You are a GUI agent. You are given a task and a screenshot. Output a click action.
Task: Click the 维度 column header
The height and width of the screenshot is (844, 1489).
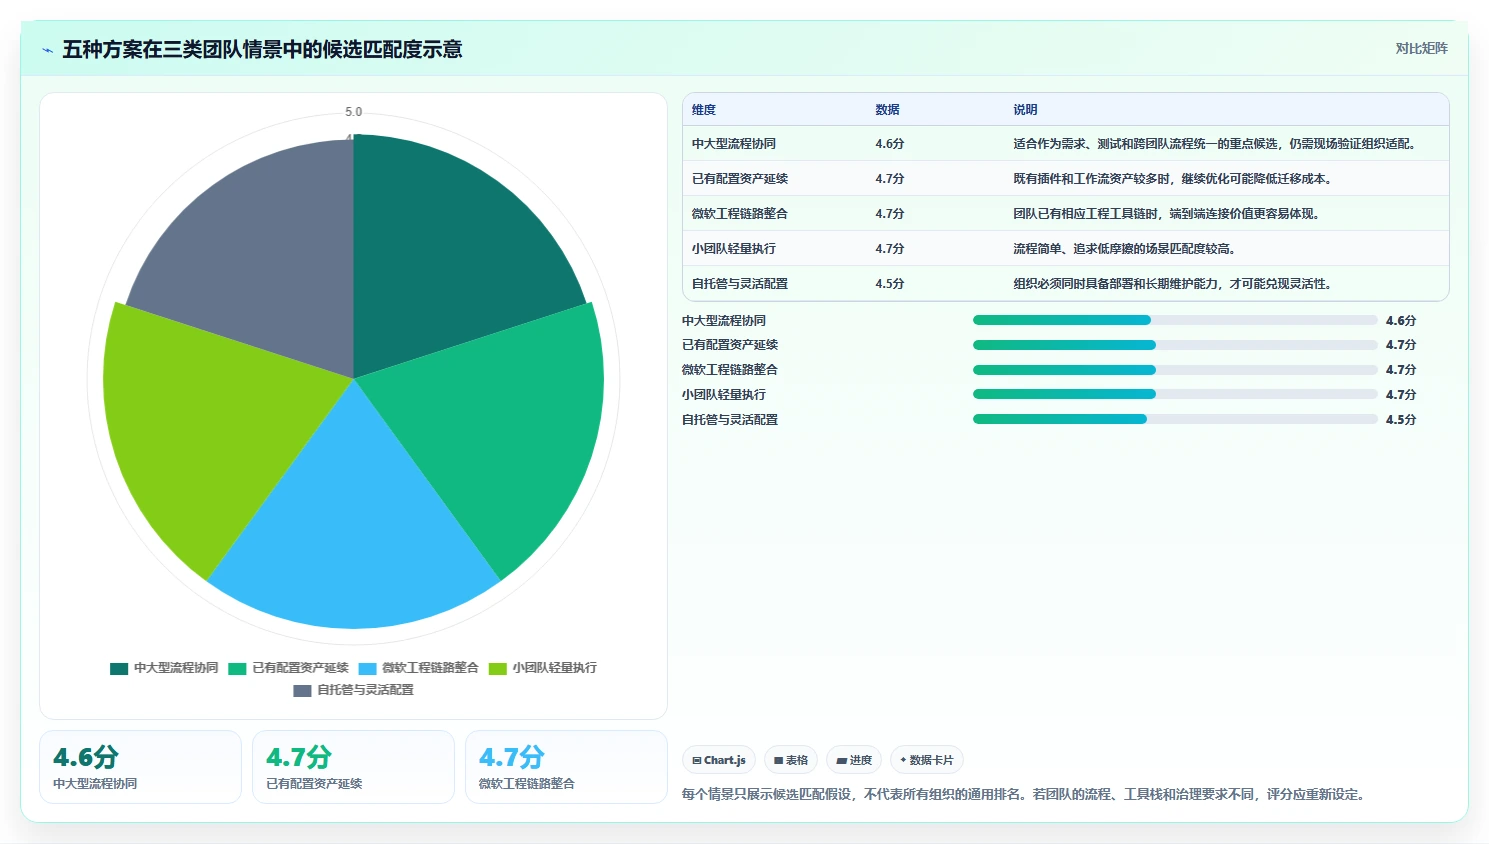click(704, 110)
